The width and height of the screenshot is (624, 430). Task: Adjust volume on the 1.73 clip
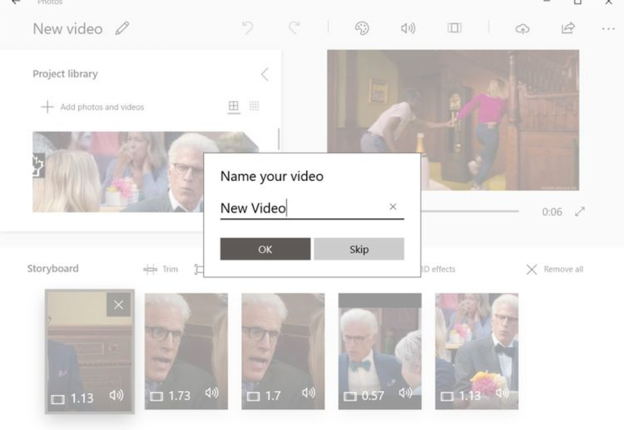[212, 393]
